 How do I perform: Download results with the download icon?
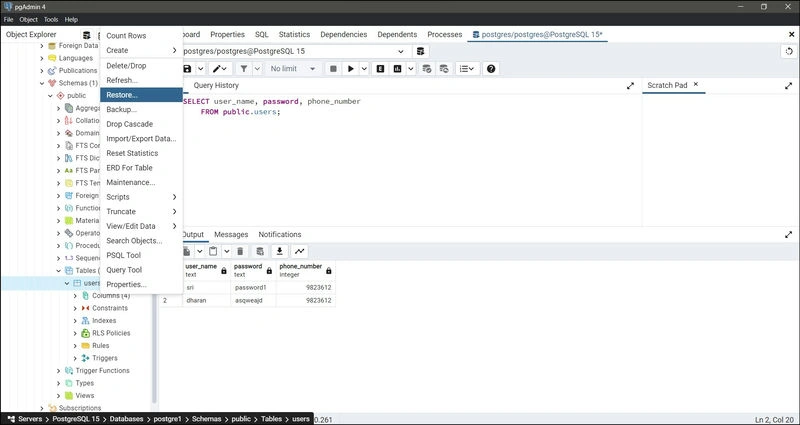tap(280, 251)
